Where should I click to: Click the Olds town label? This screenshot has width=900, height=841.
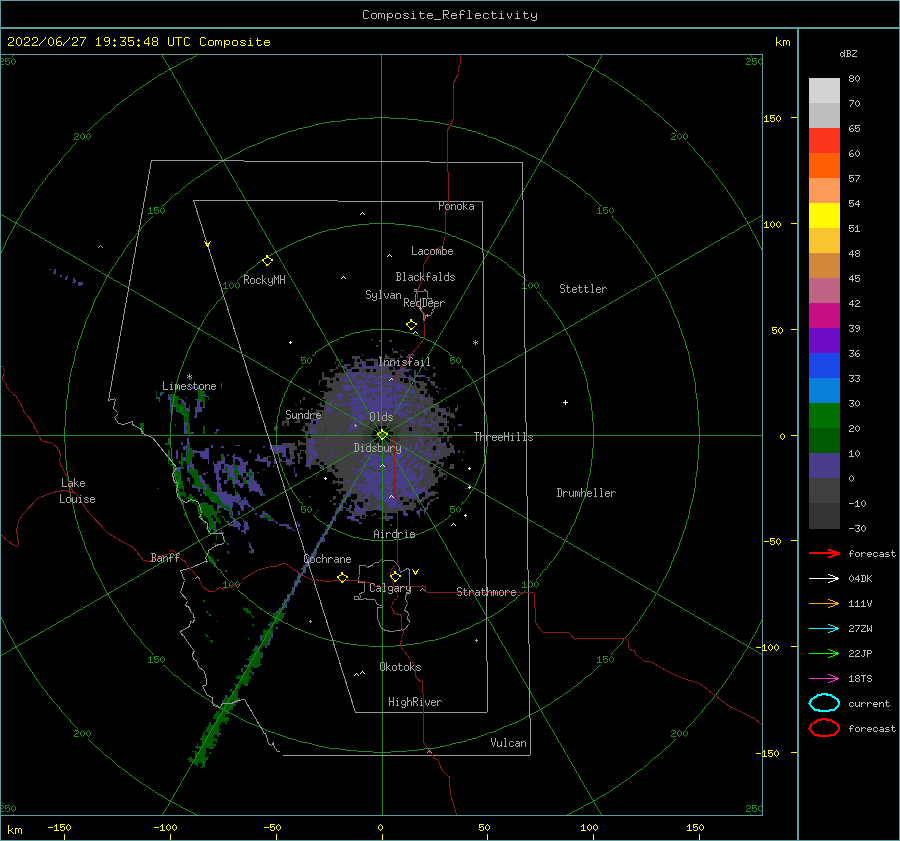coord(381,417)
